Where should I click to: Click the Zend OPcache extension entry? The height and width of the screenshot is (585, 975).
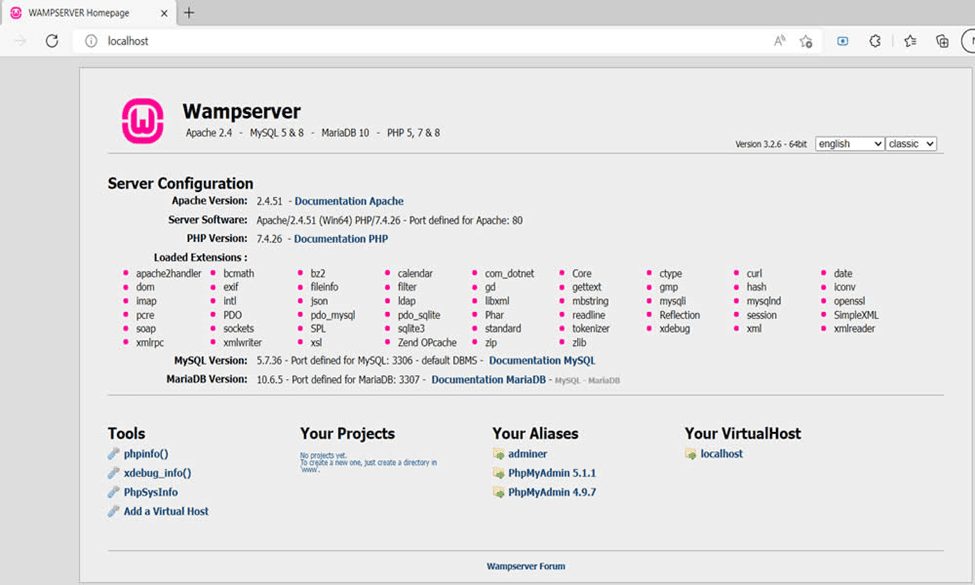click(x=427, y=343)
